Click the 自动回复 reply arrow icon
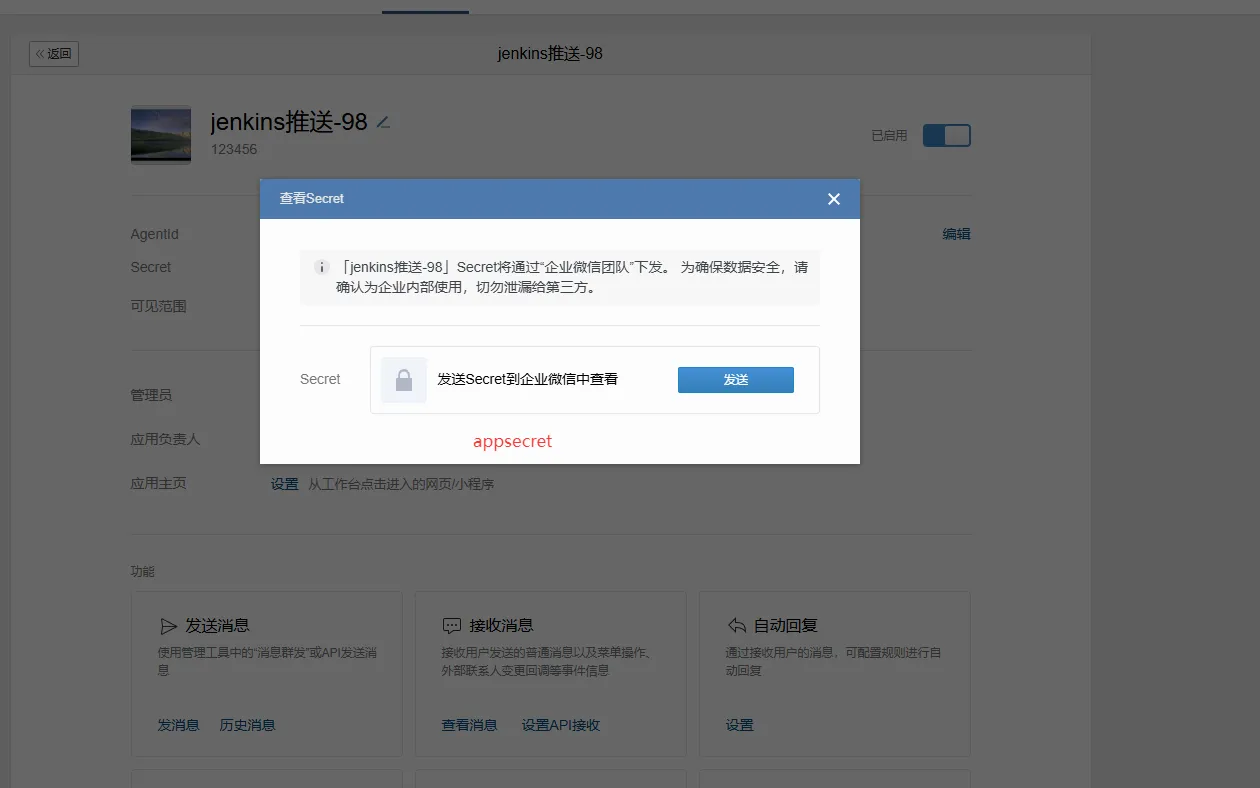The width and height of the screenshot is (1260, 788). (x=736, y=626)
